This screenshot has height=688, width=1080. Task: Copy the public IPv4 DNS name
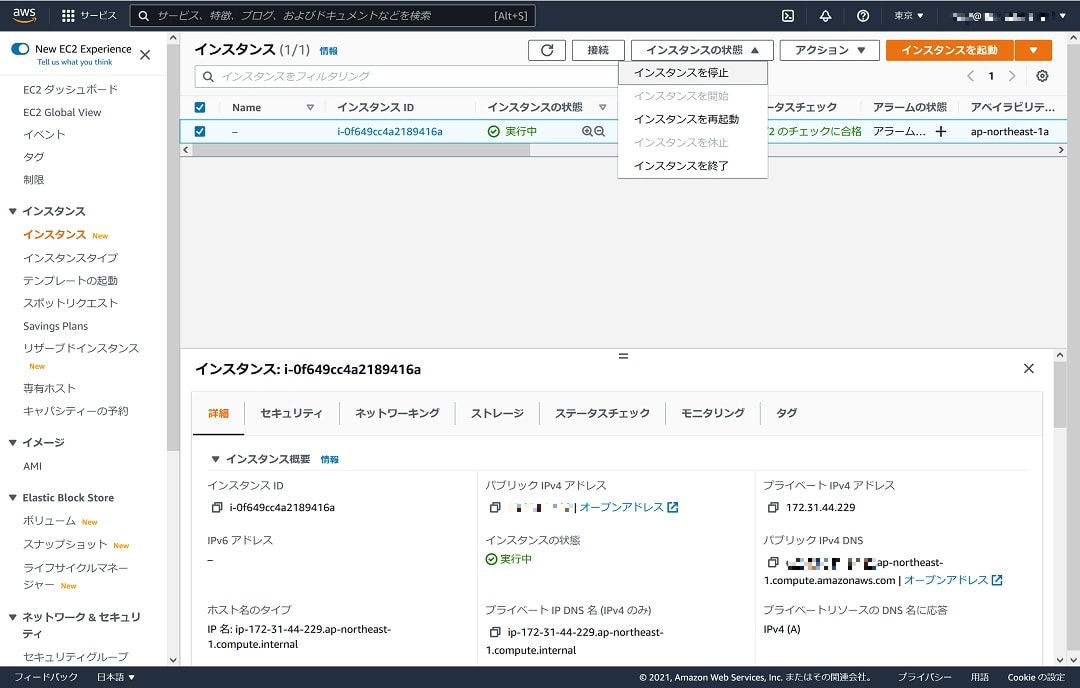(x=773, y=563)
